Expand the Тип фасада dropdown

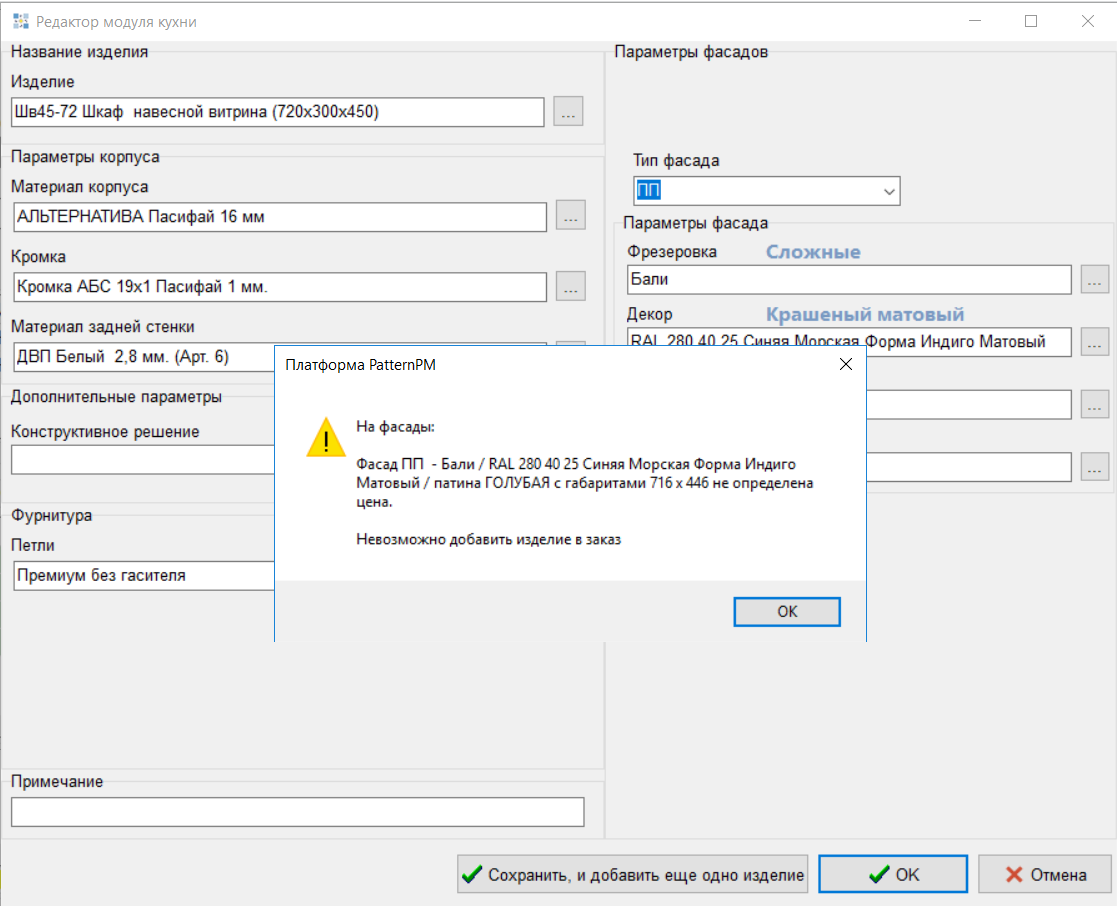[888, 191]
